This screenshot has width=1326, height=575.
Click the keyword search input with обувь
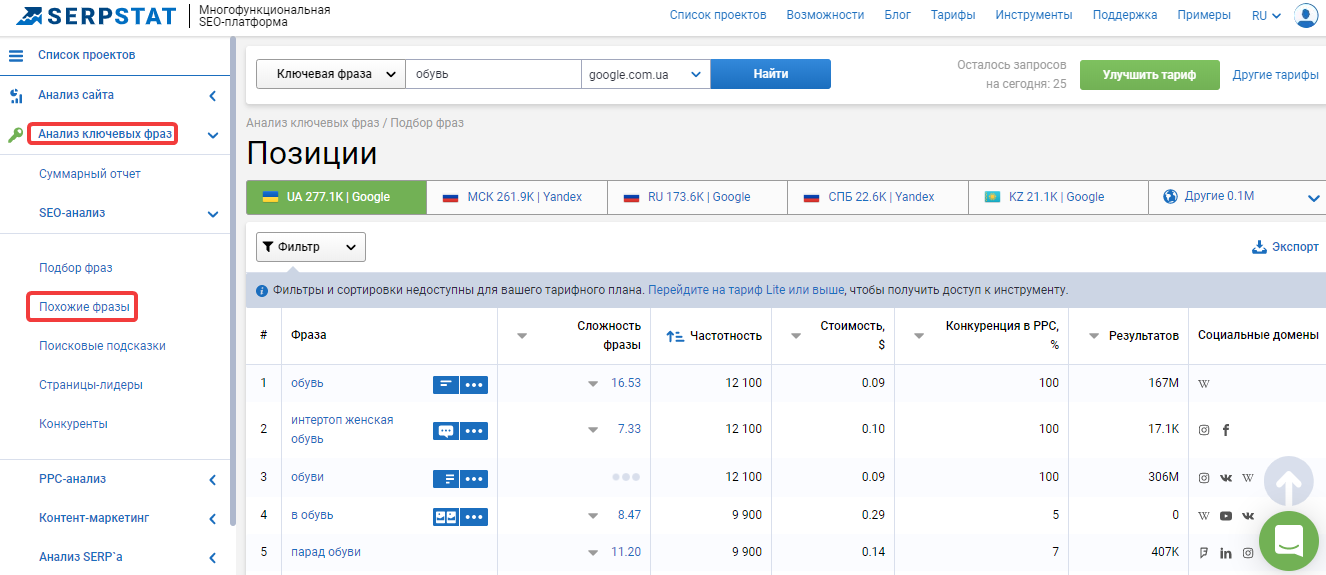click(x=494, y=74)
